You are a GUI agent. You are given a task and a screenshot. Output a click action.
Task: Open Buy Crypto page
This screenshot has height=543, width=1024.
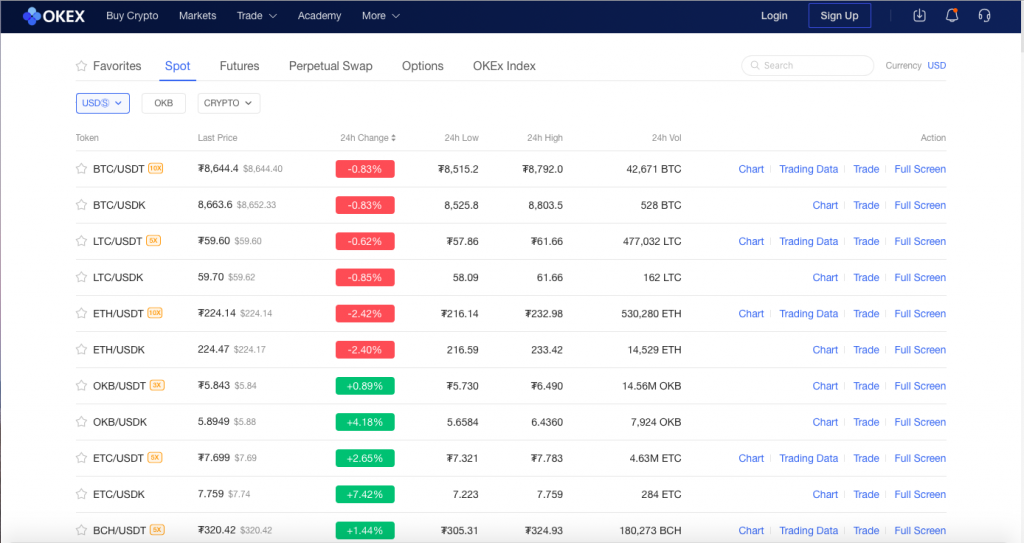pyautogui.click(x=132, y=16)
